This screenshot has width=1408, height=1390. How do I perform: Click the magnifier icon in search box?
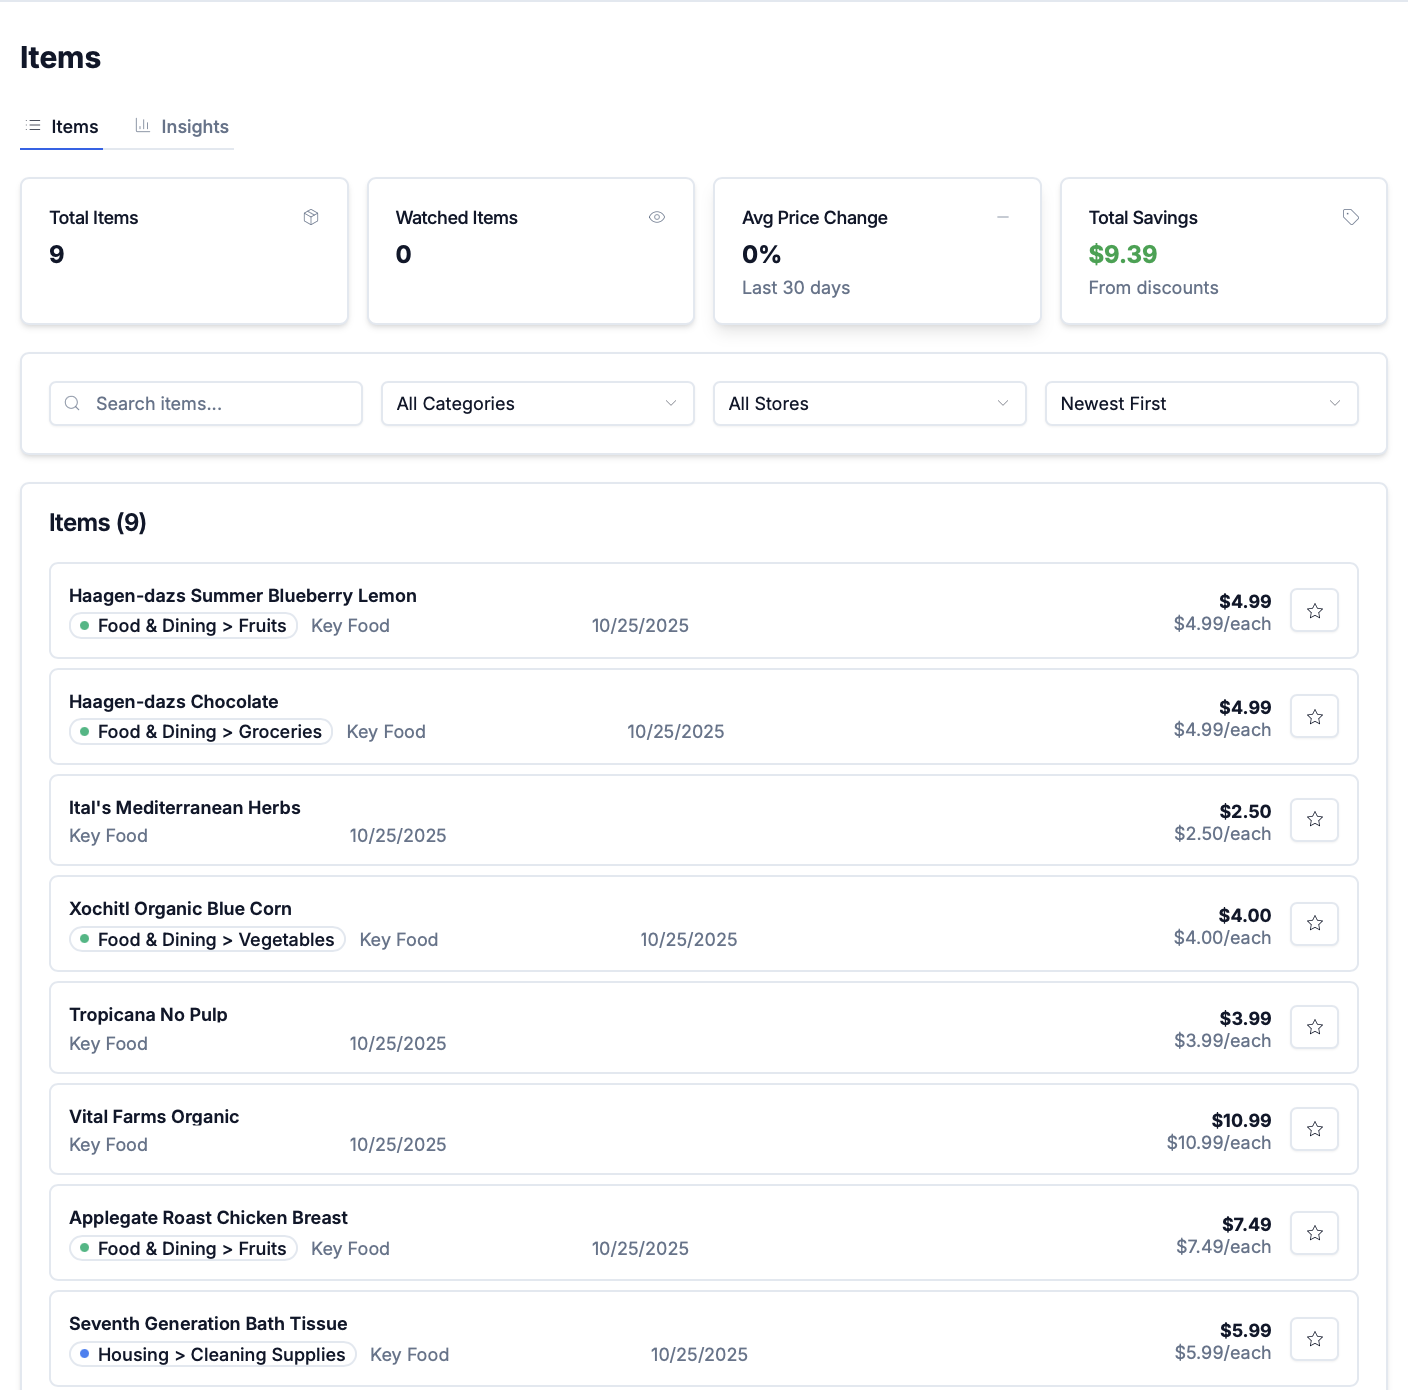click(72, 404)
